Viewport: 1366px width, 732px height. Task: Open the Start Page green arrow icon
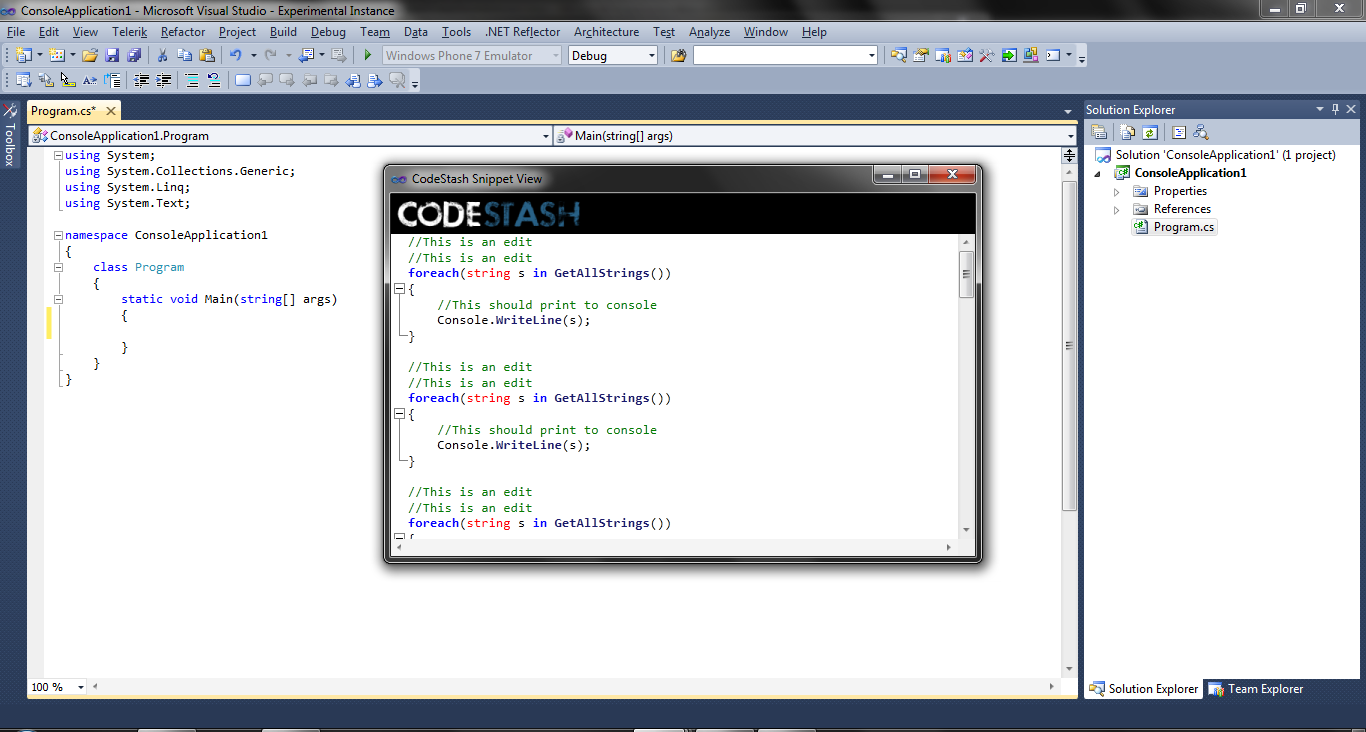[x=1009, y=56]
